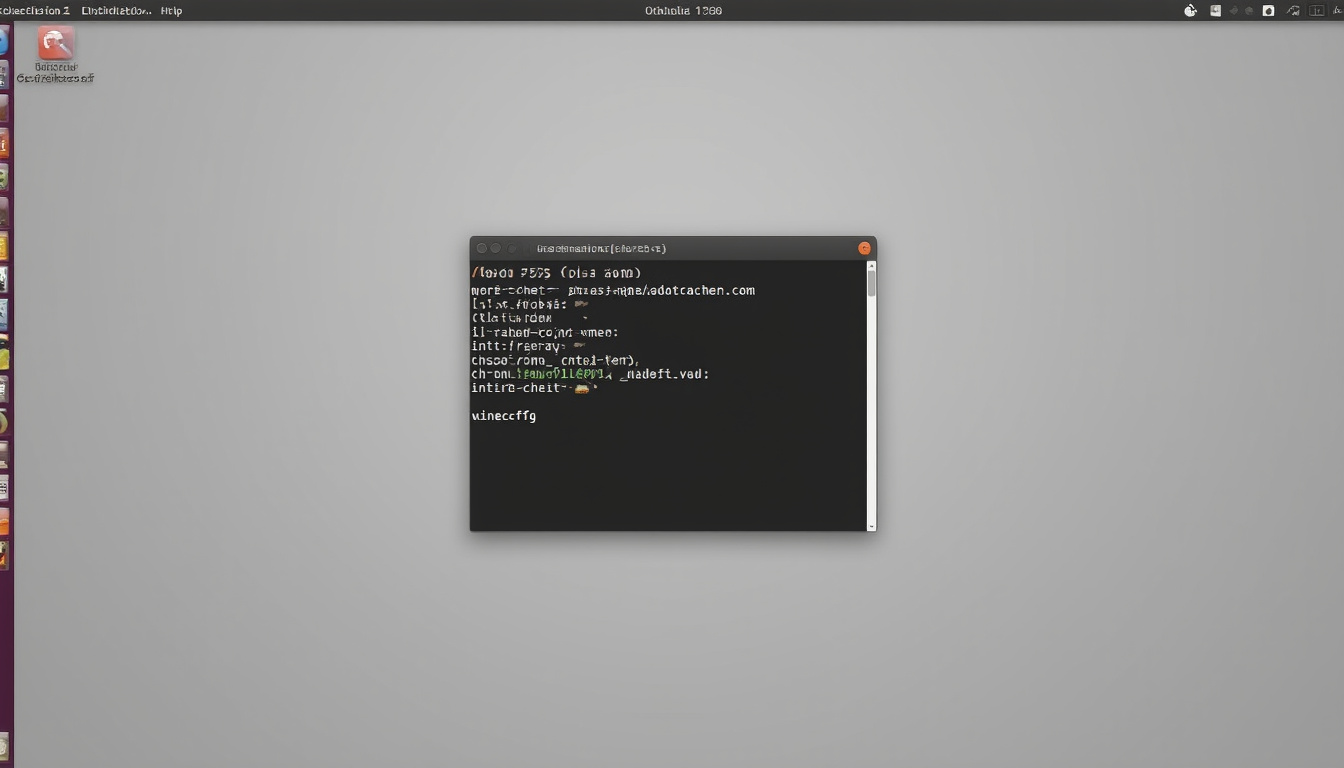Open the network signal indicator in the tray
The image size is (1344, 768).
(1293, 11)
